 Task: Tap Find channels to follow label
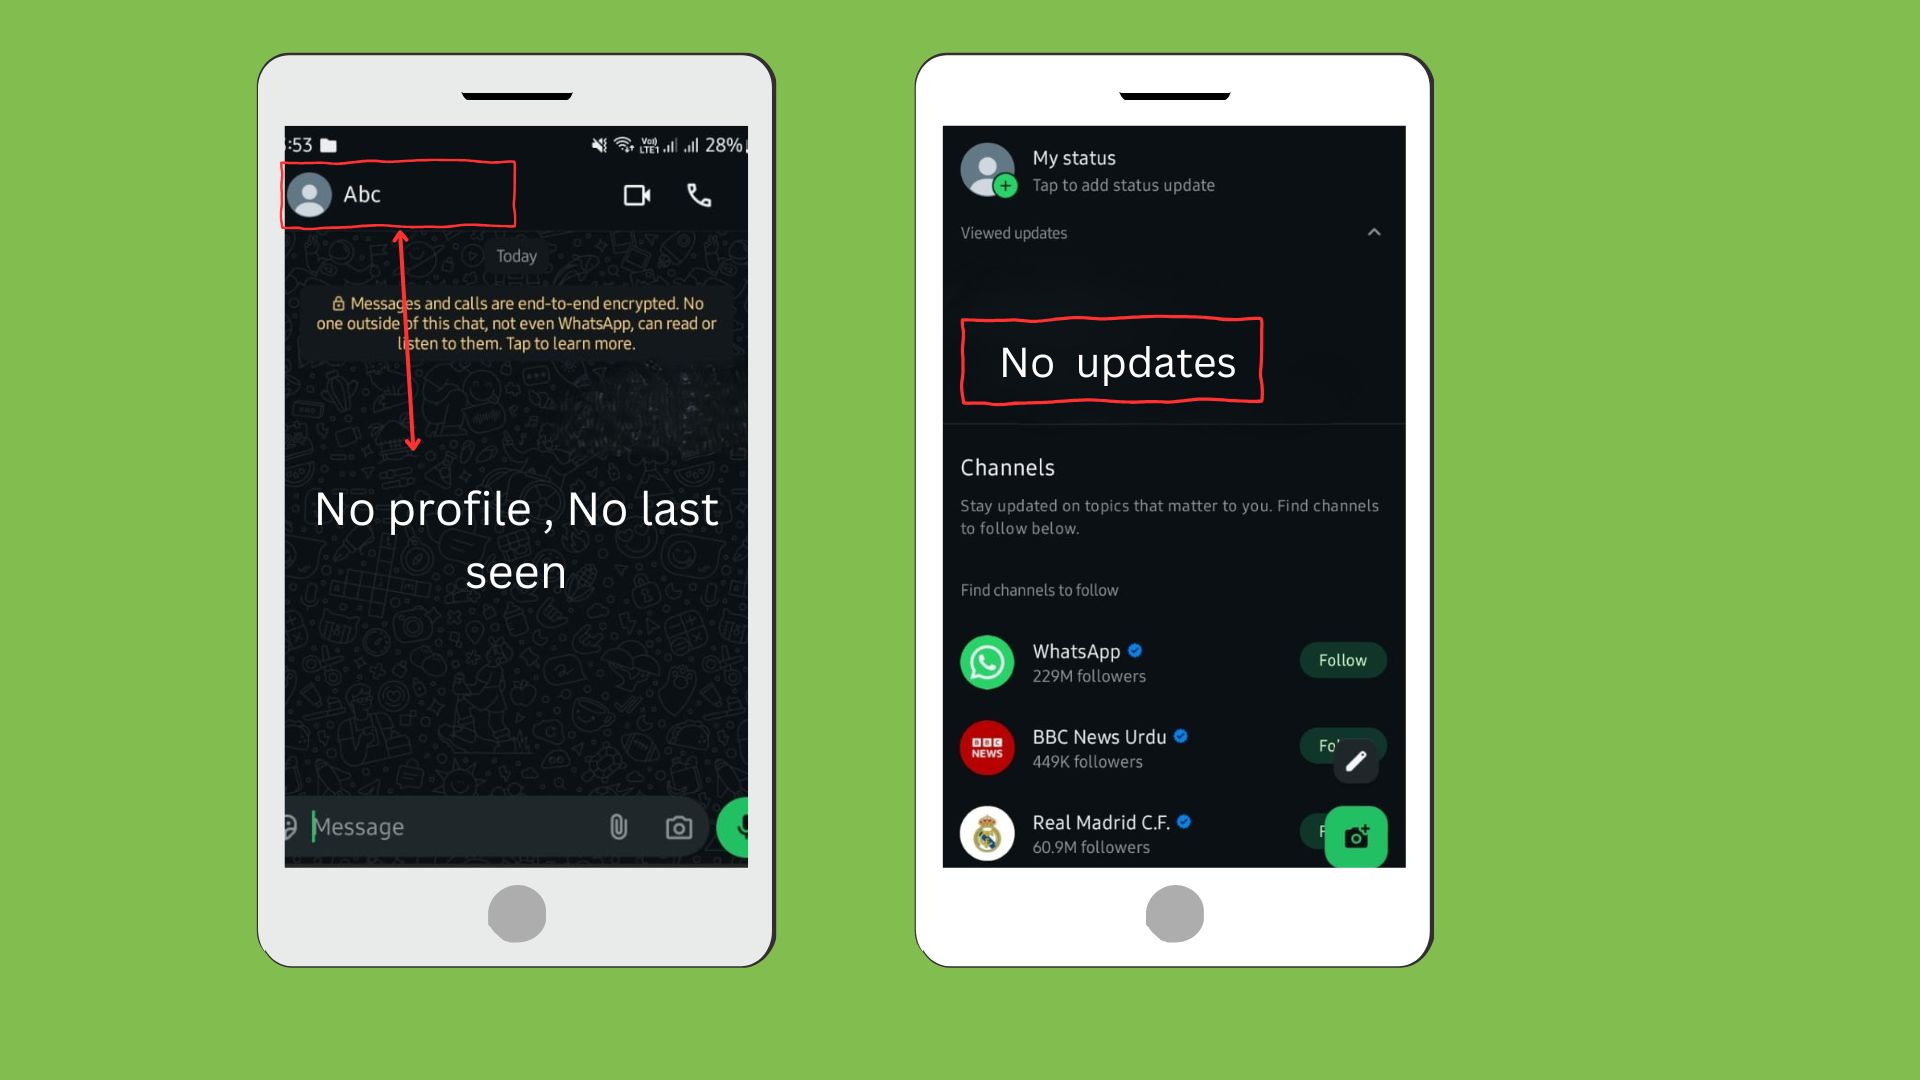(x=1039, y=588)
